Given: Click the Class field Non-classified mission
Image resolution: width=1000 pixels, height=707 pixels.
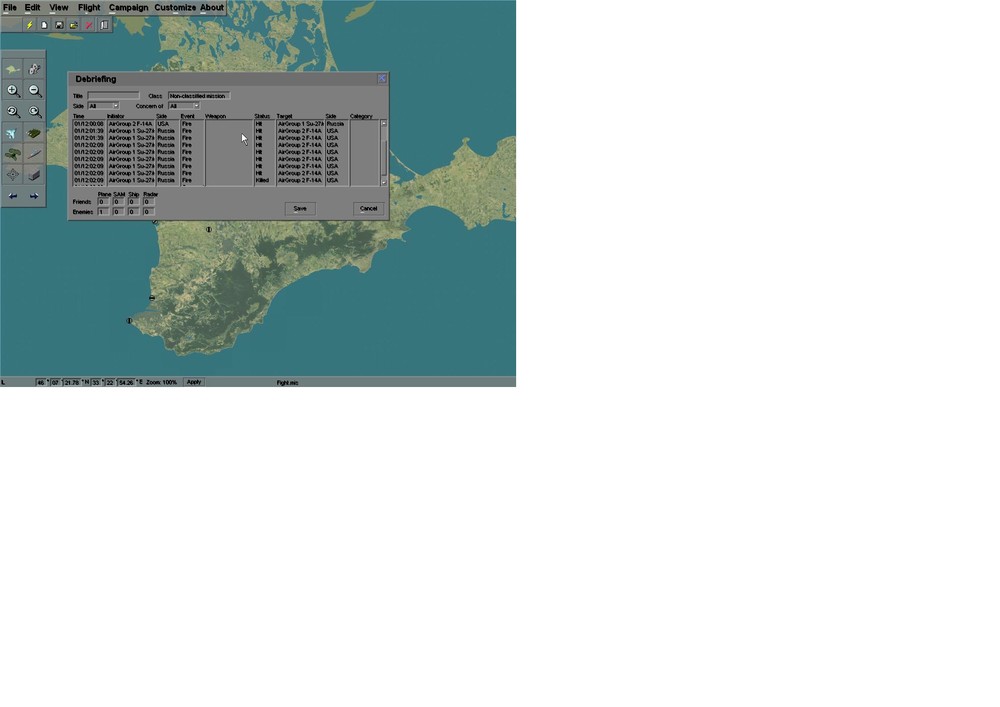Looking at the screenshot, I should [199, 96].
